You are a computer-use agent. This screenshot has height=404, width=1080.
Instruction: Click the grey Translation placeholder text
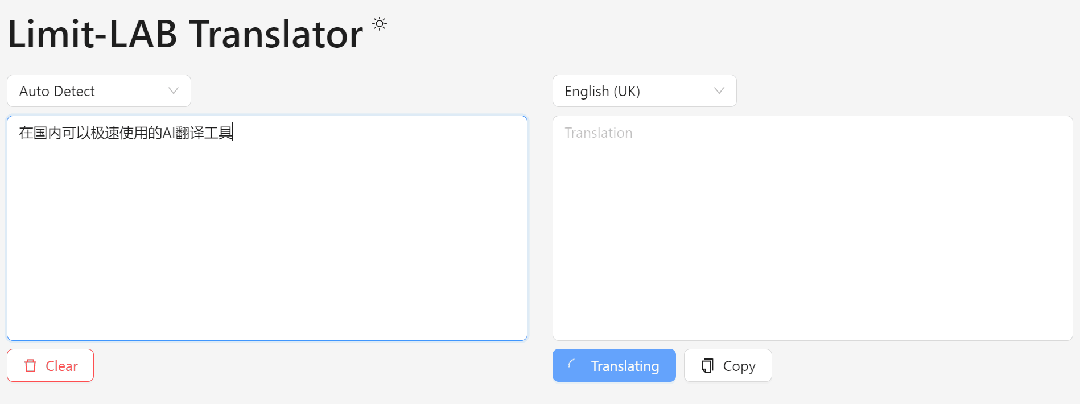coord(598,133)
